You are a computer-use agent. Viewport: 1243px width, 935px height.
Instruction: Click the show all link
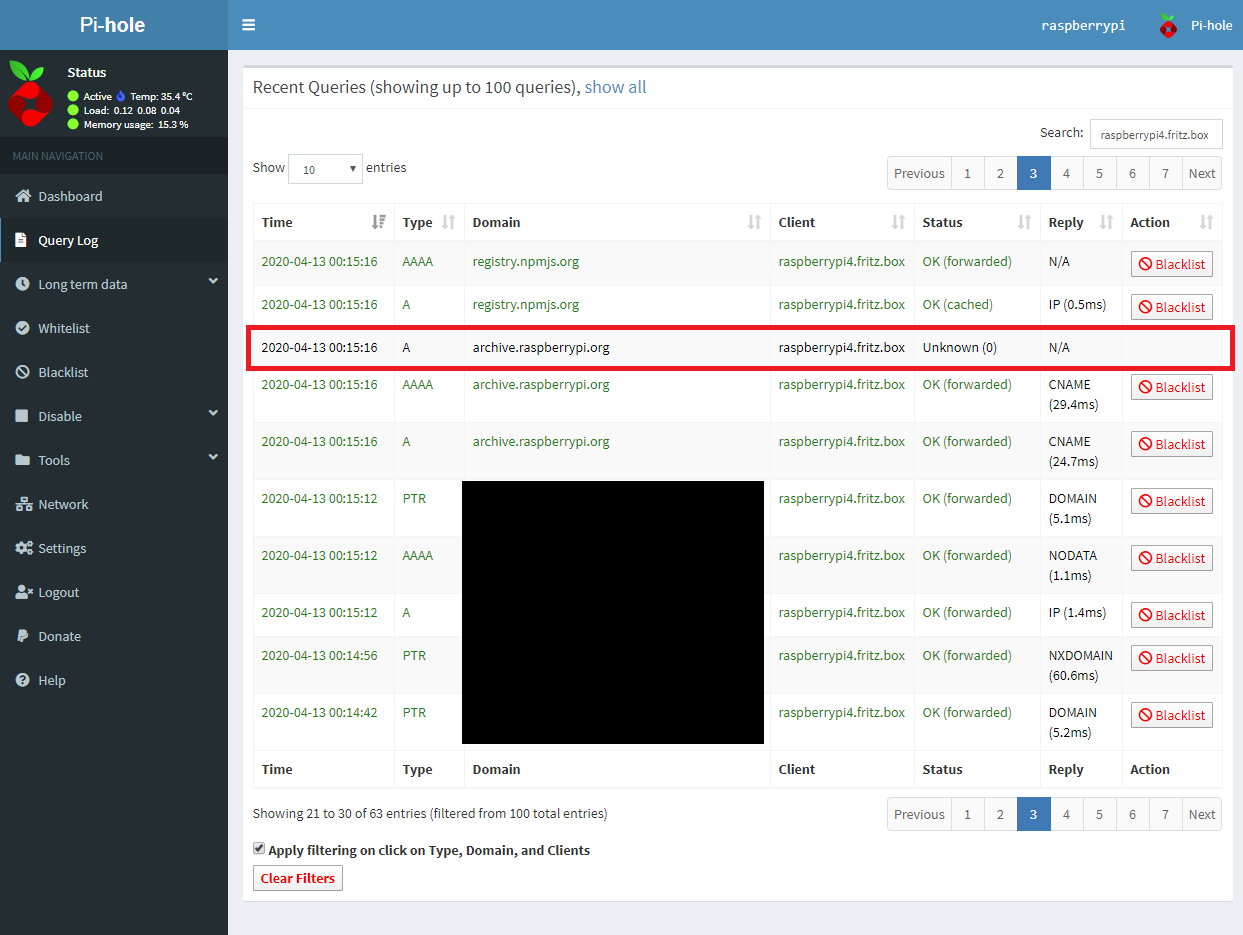pos(615,87)
